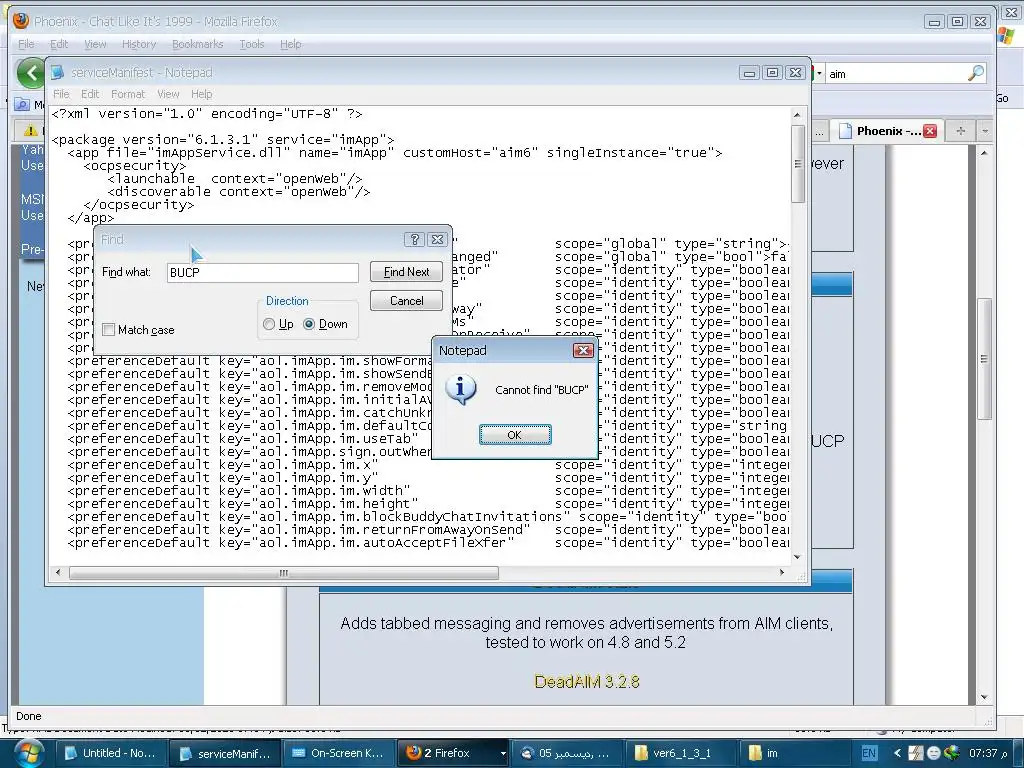The height and width of the screenshot is (768, 1024).
Task: Open the ver6_1_3_1 folder taskbar button
Action: 681,753
